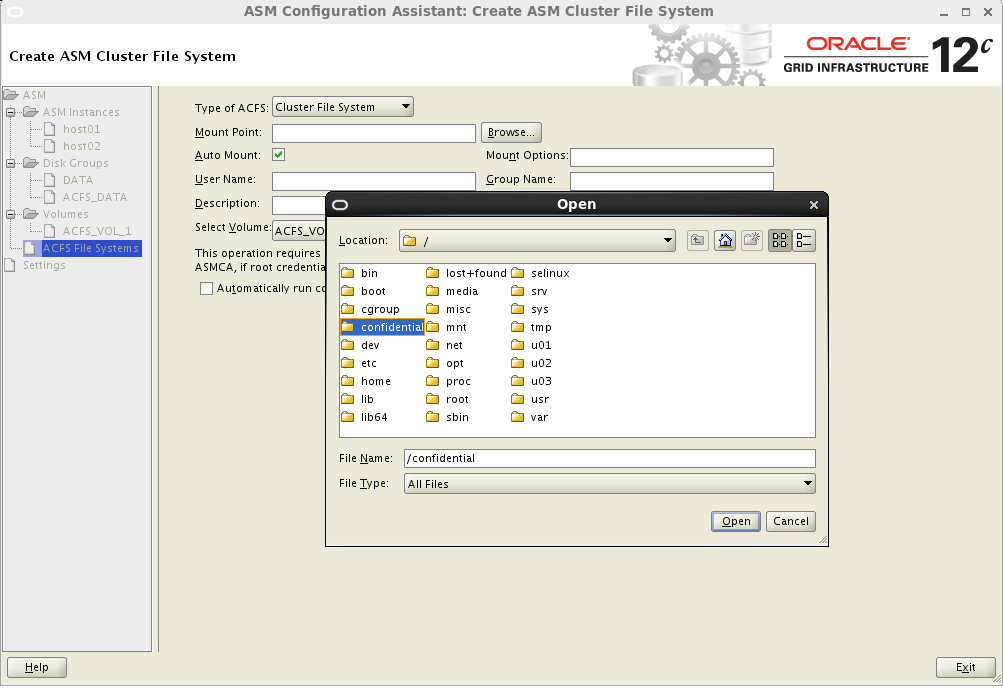This screenshot has width=1003, height=688.
Task: Select the tmp folder icon
Action: (x=518, y=327)
